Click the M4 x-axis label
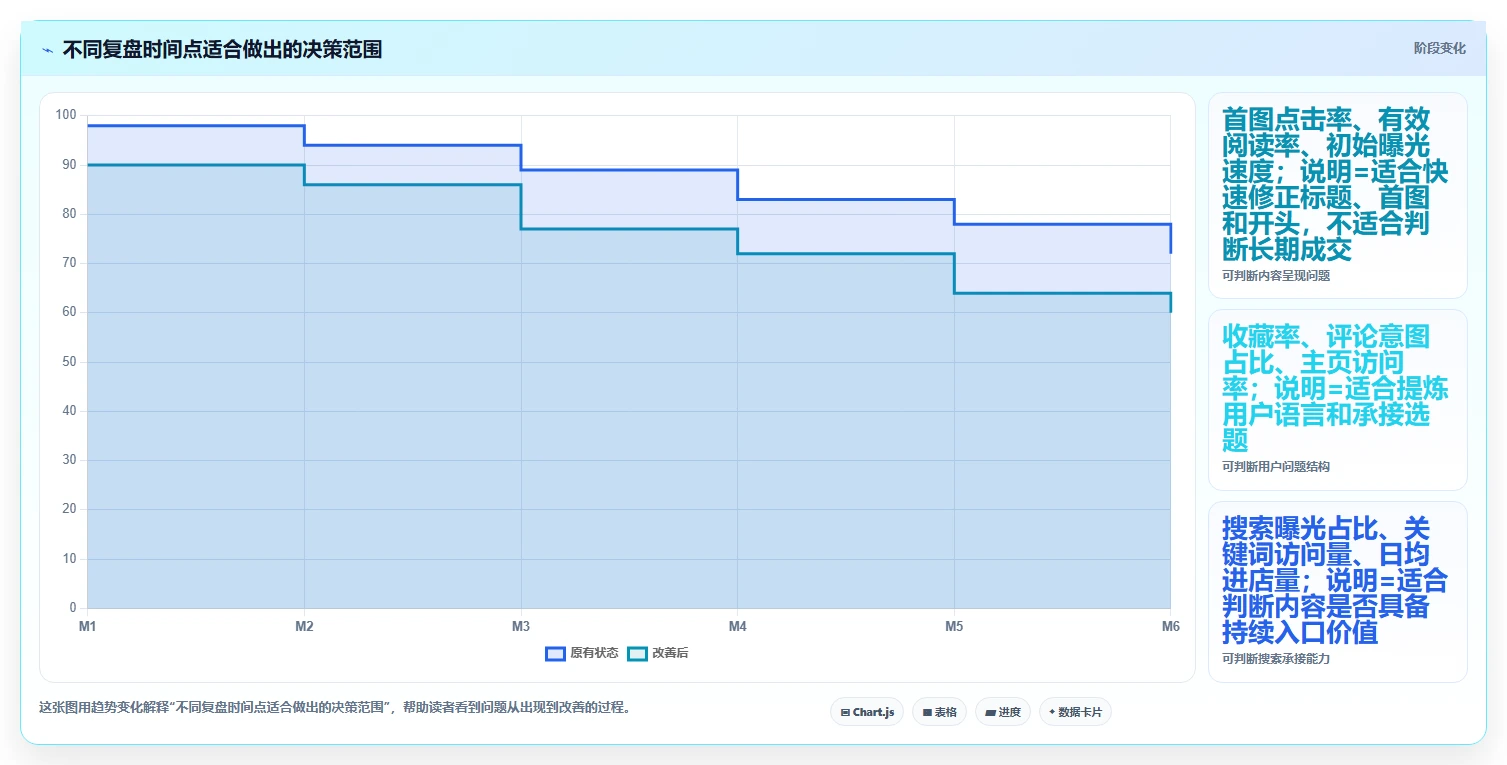Viewport: 1507px width, 765px height. (x=737, y=626)
